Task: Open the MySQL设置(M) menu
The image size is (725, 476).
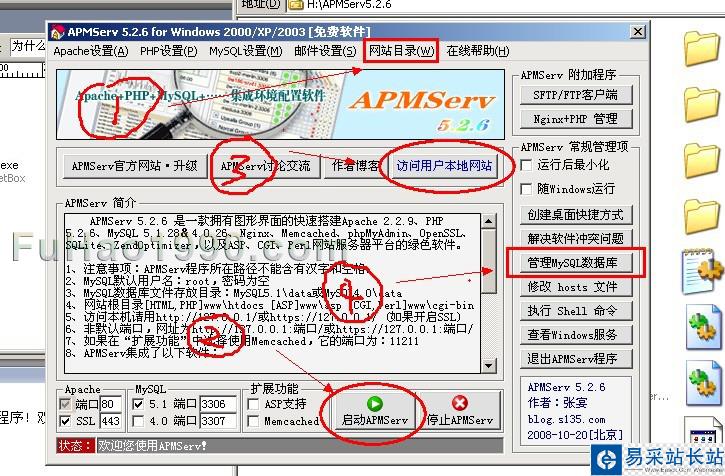Action: 246,51
